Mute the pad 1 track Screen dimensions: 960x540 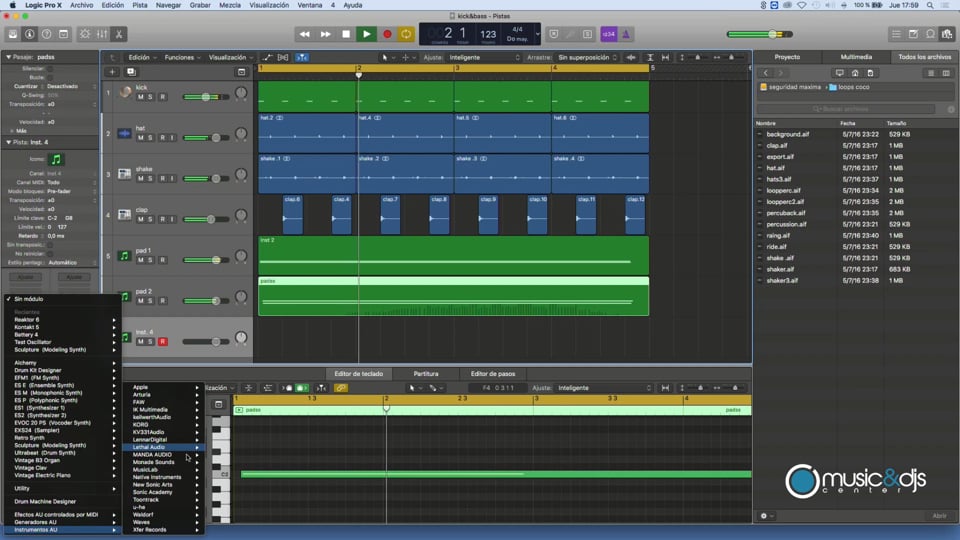point(141,260)
